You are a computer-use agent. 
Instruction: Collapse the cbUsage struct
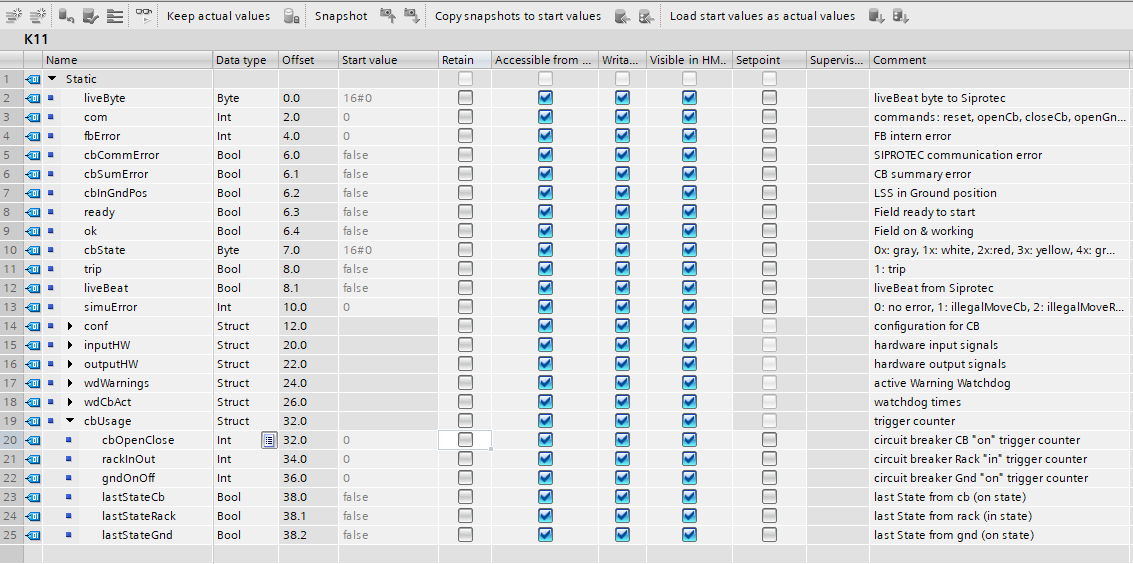tap(70, 421)
